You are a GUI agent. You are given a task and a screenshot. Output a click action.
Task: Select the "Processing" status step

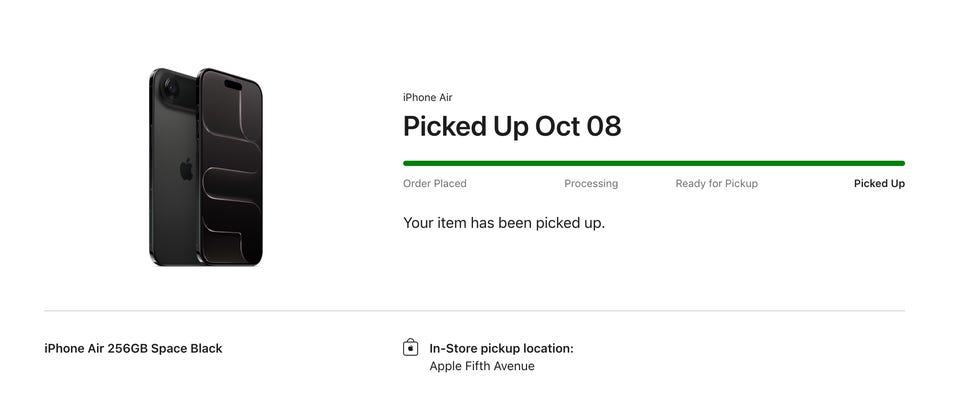tap(591, 184)
